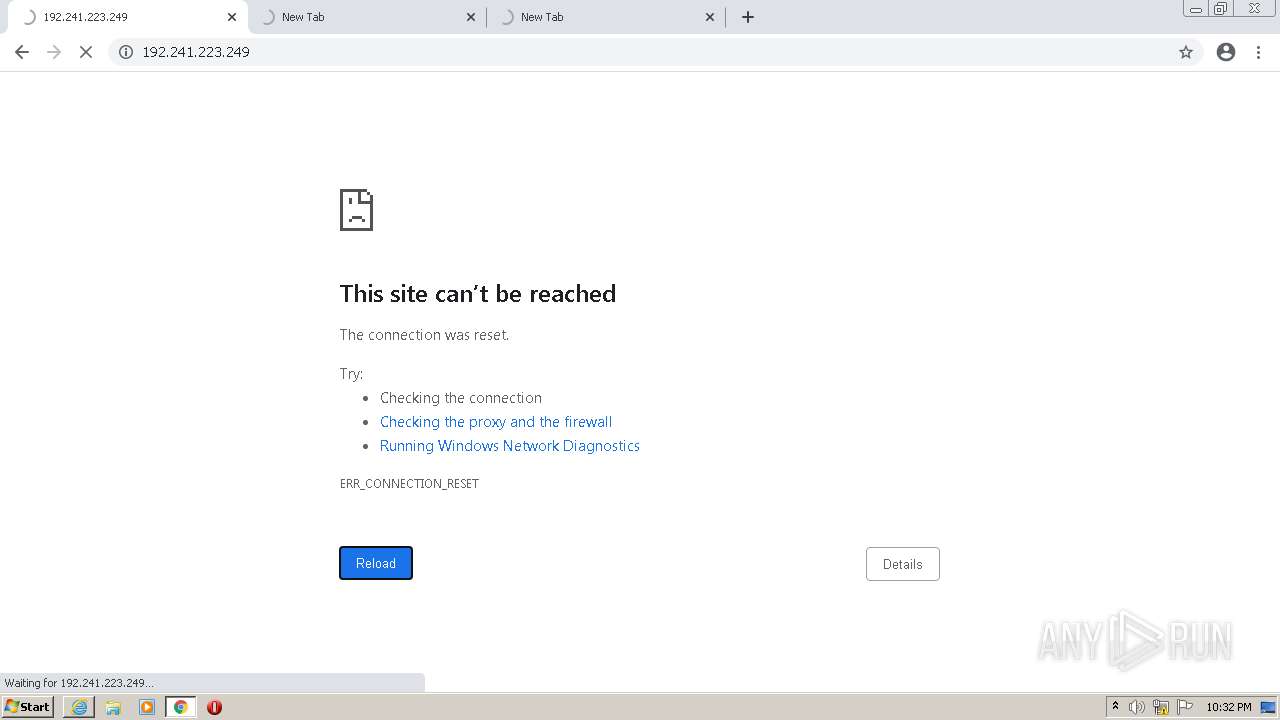Open the Action Center flag icon

pos(1185,707)
